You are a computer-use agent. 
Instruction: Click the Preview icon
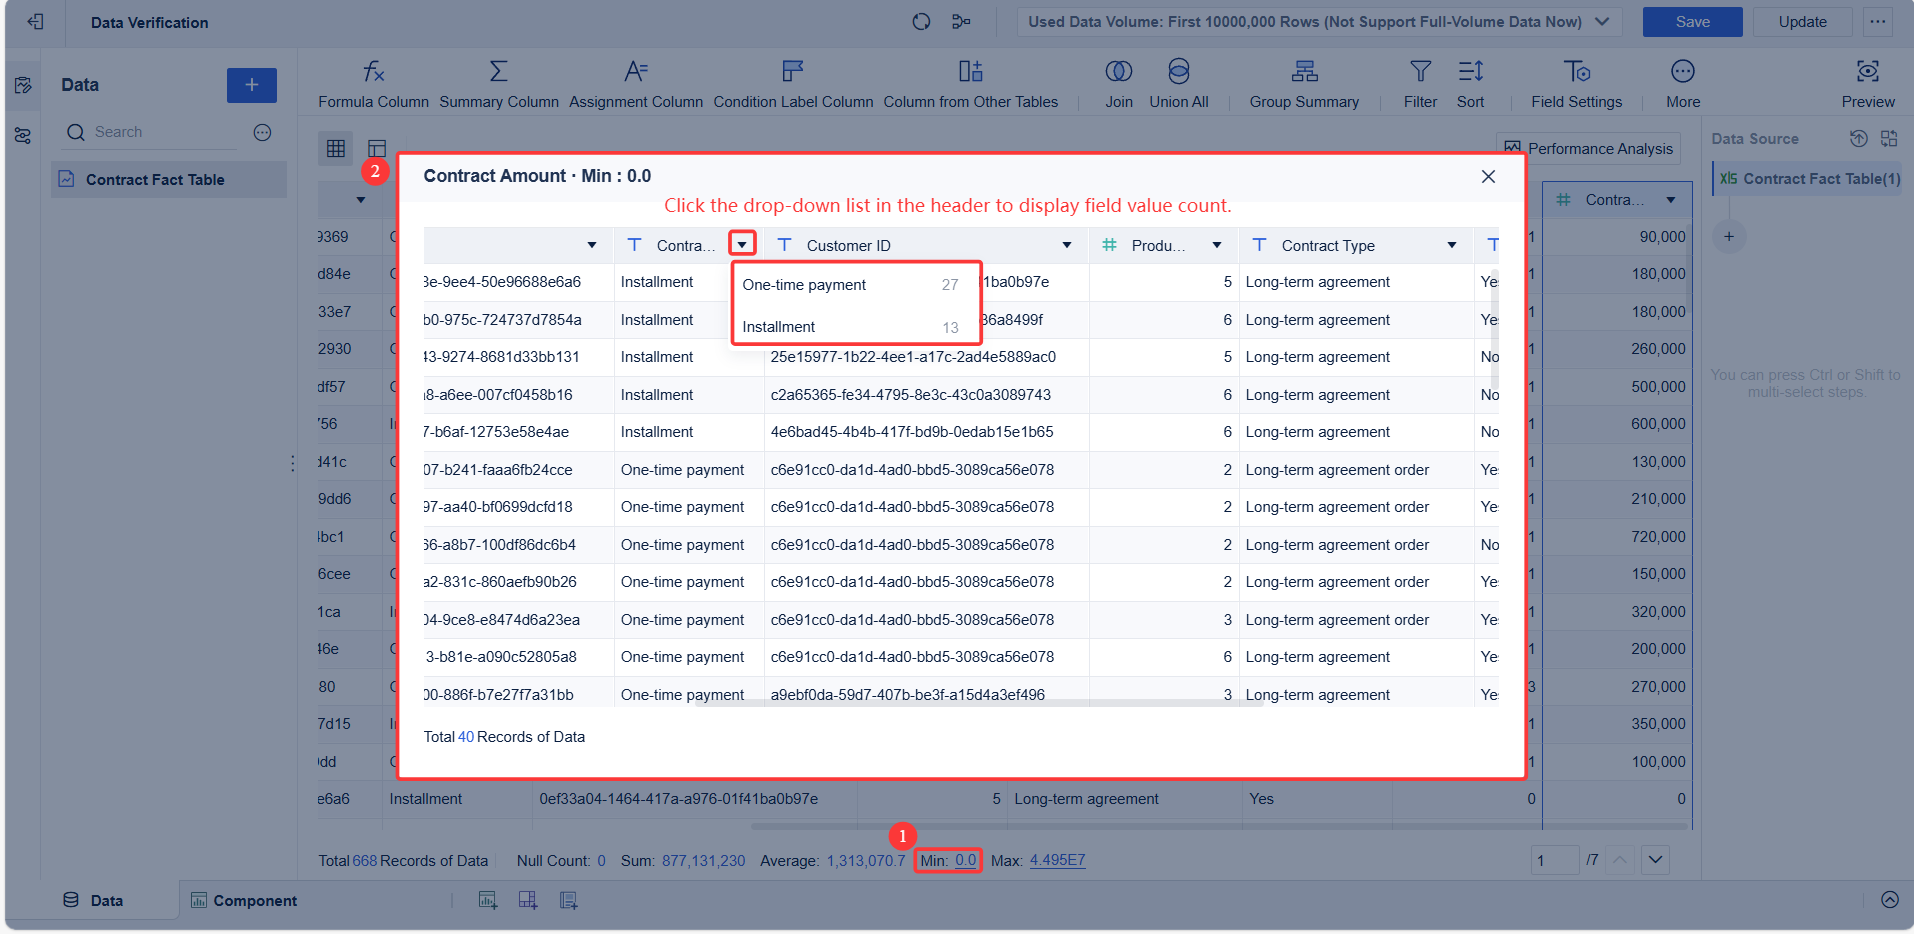click(1868, 71)
